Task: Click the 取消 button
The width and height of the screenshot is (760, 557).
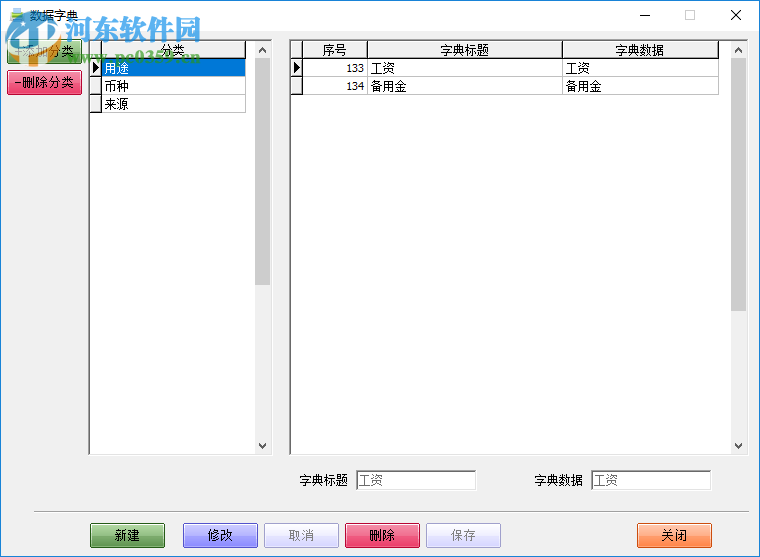Action: pyautogui.click(x=301, y=535)
